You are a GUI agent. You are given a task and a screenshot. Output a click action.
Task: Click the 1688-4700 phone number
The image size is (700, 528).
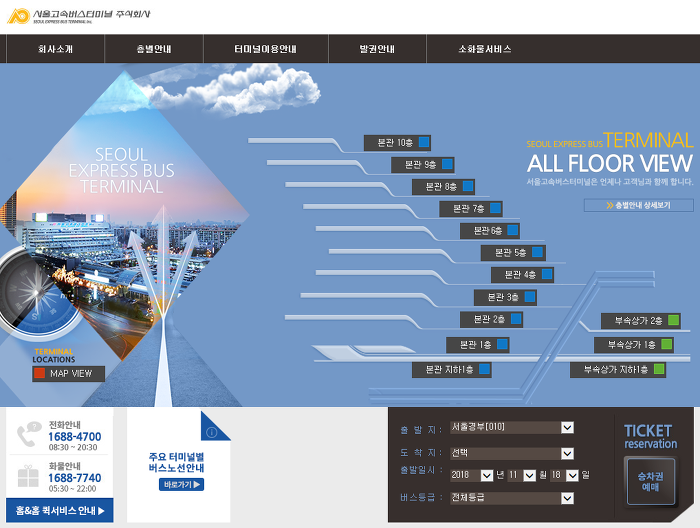(75, 437)
